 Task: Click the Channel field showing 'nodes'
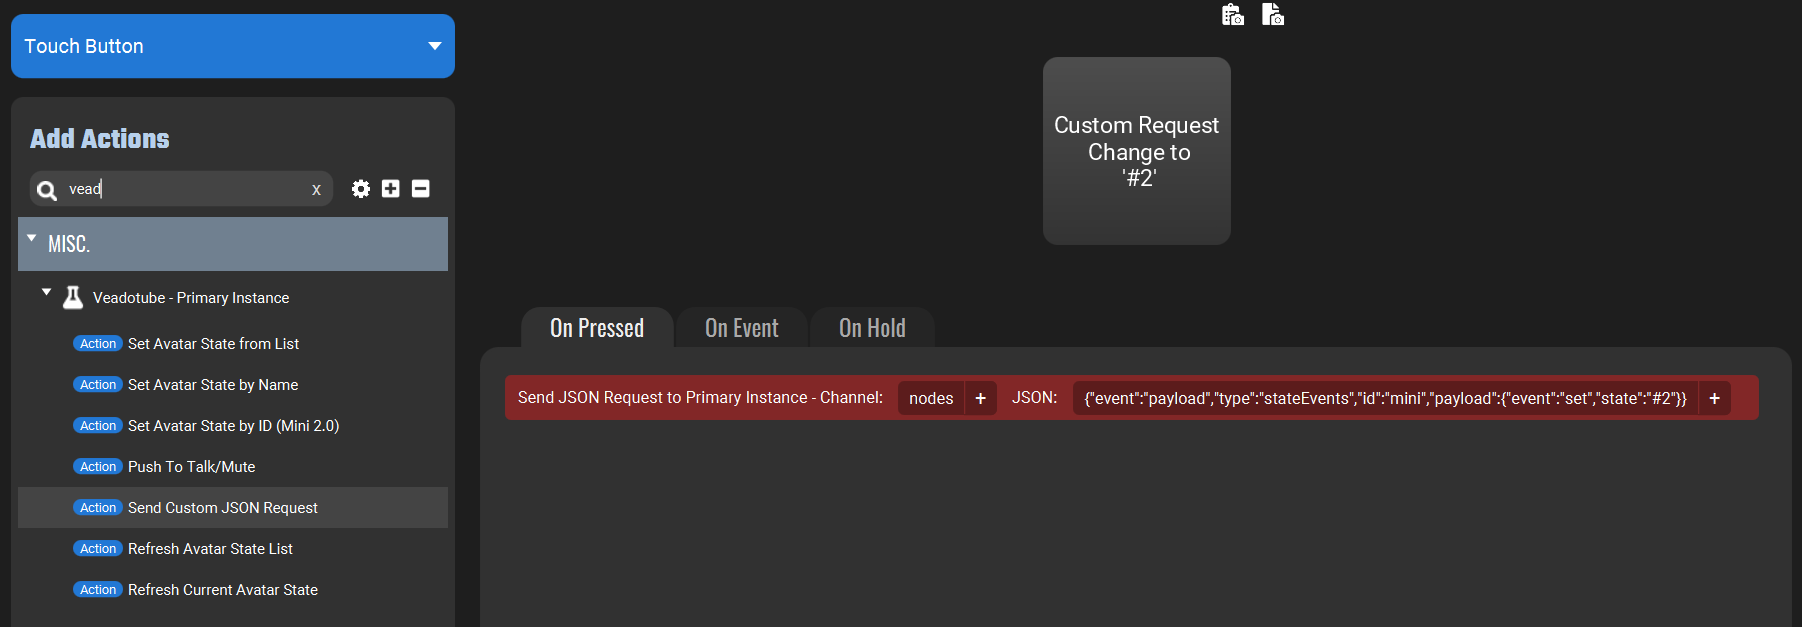tap(931, 398)
